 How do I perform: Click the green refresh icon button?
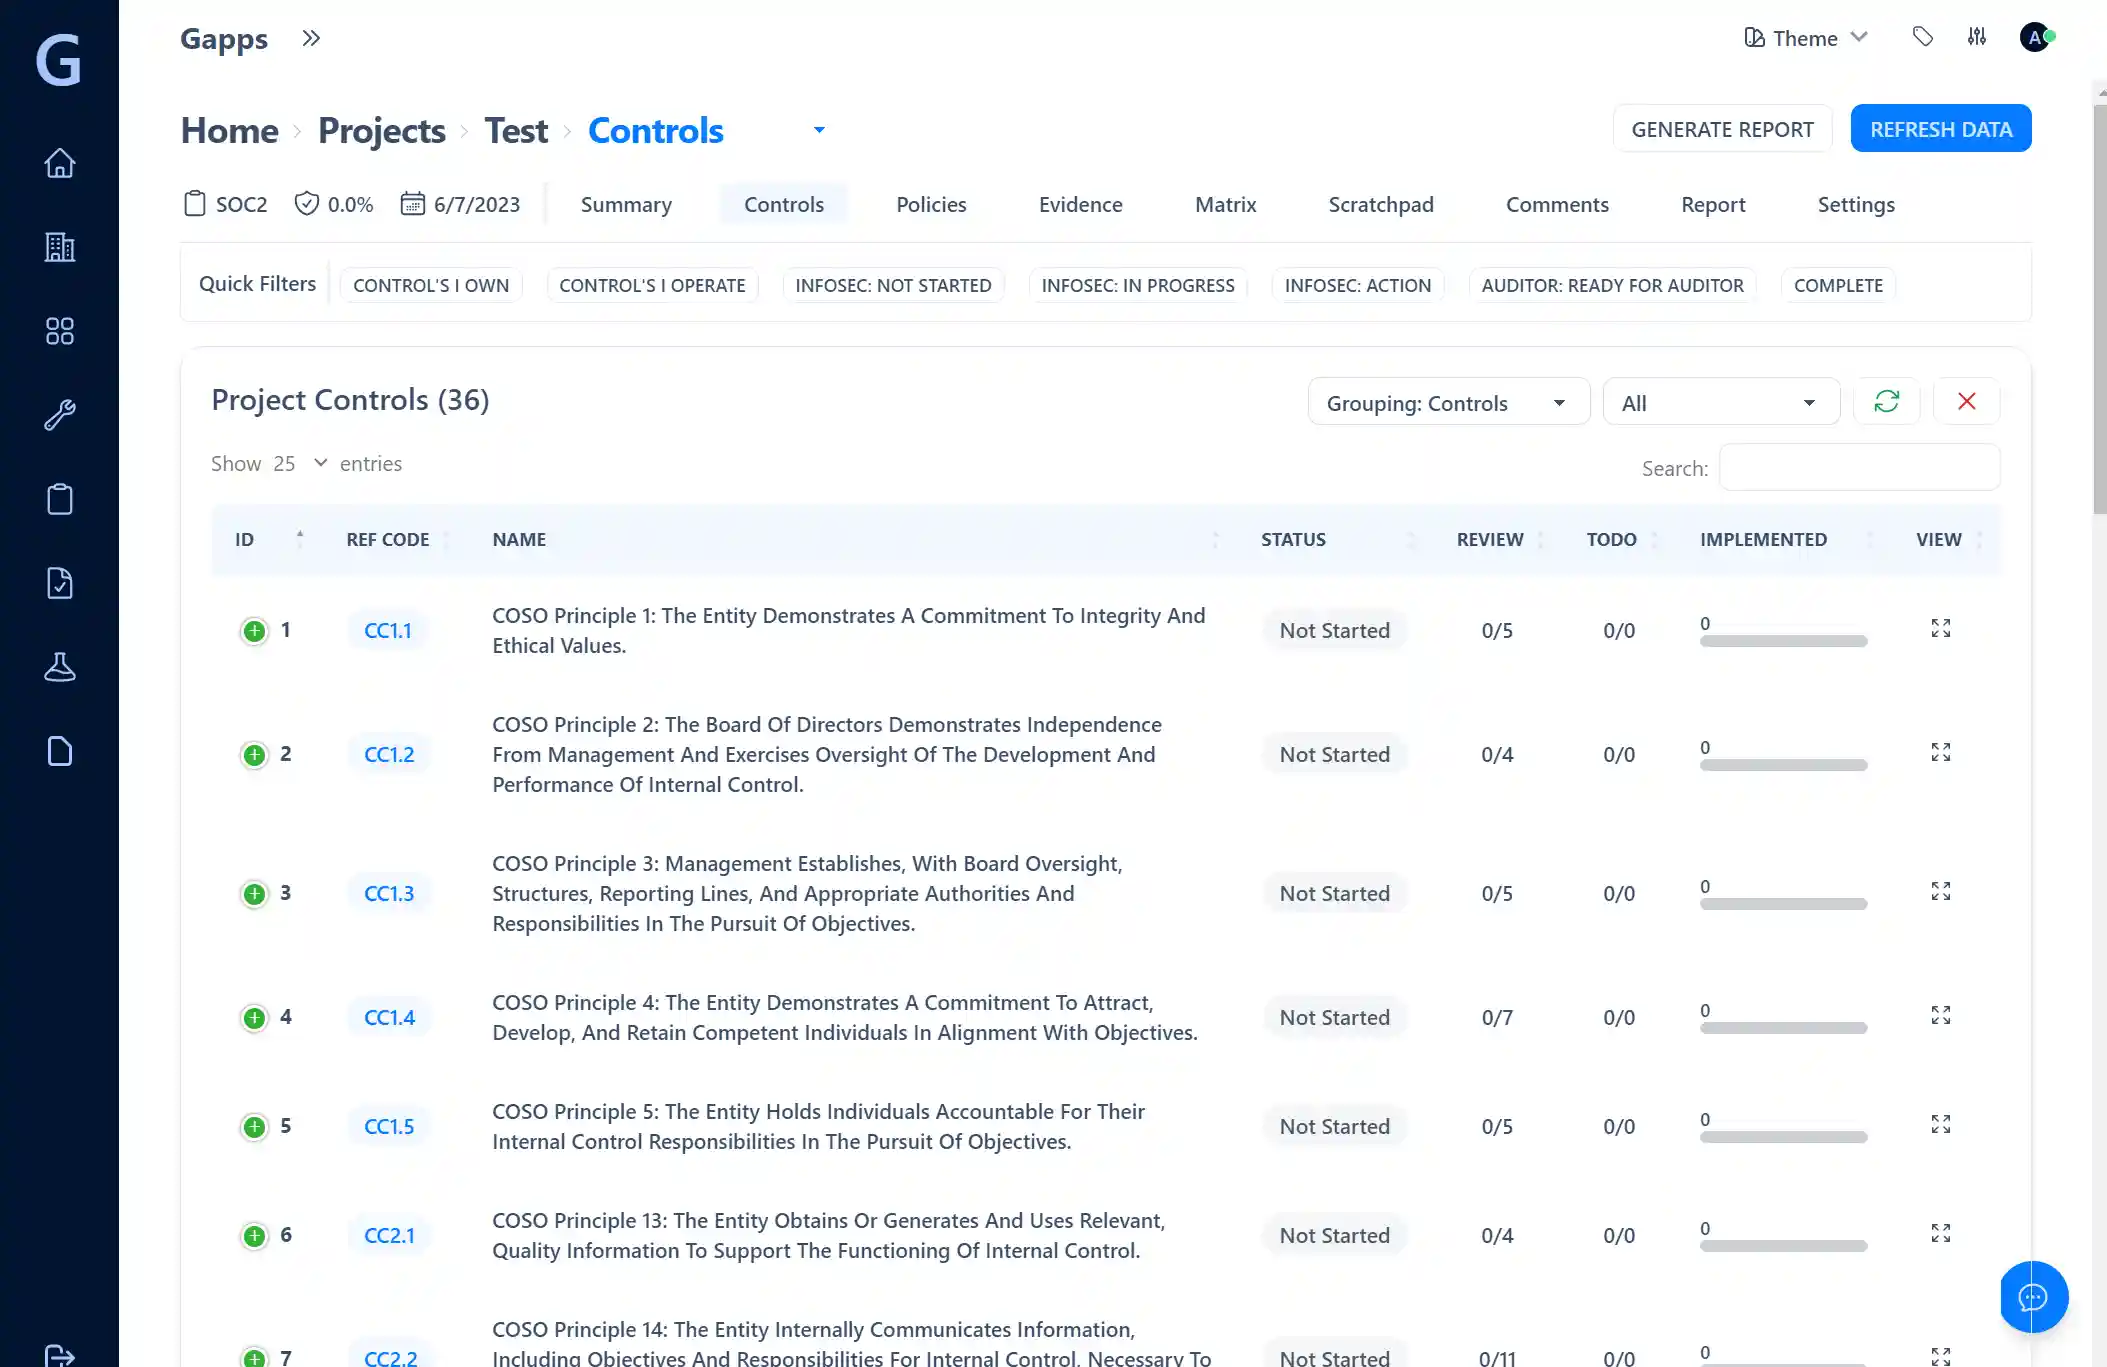[1886, 402]
